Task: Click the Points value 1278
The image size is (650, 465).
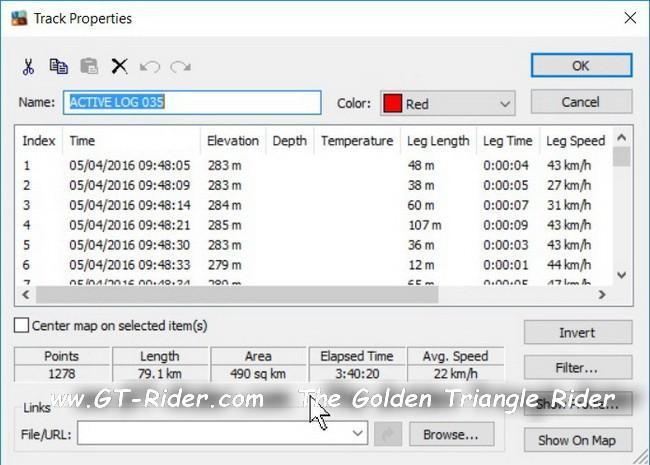Action: (62, 373)
